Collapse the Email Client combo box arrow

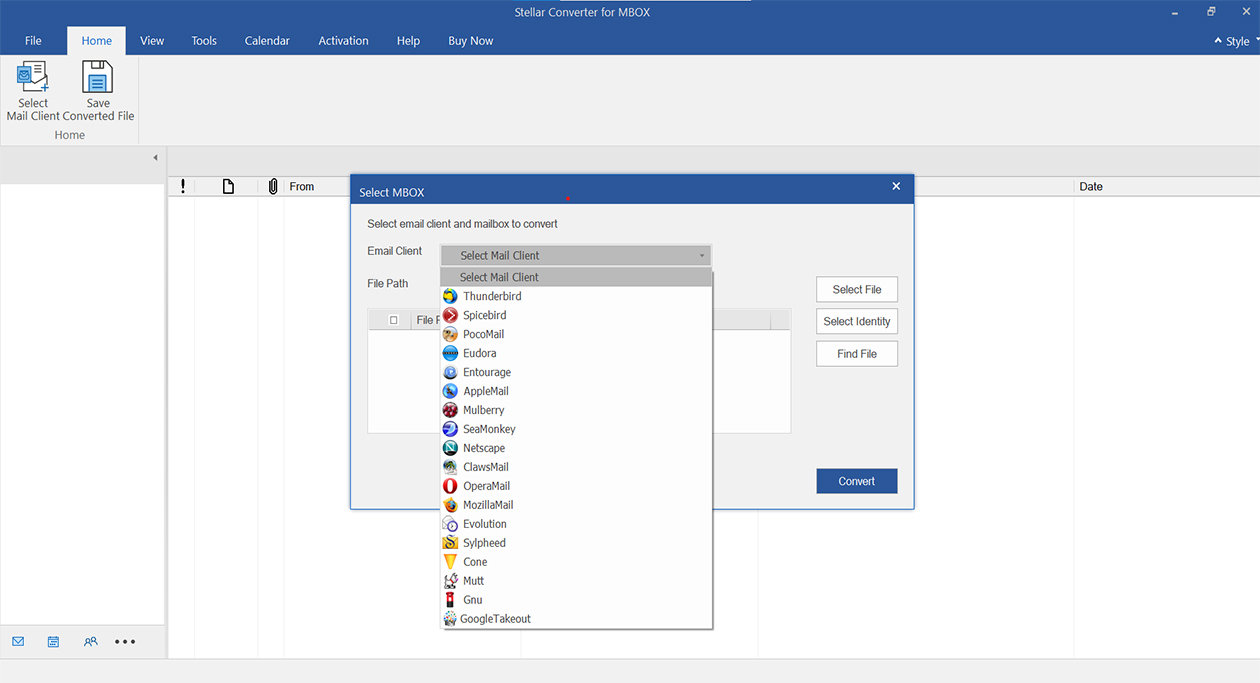click(702, 256)
